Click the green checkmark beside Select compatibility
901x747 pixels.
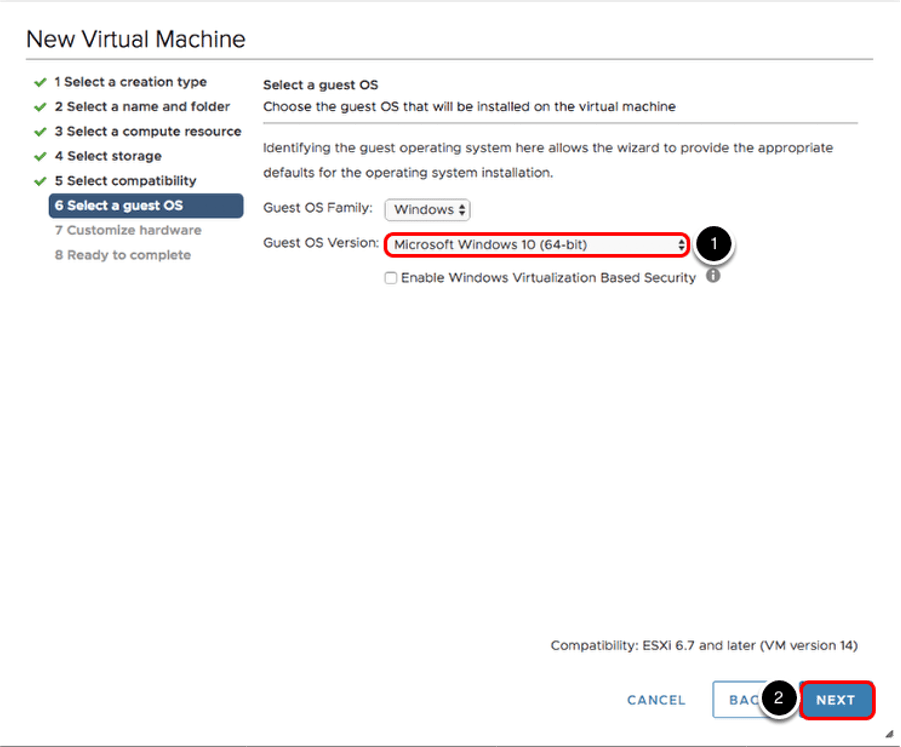[40, 181]
